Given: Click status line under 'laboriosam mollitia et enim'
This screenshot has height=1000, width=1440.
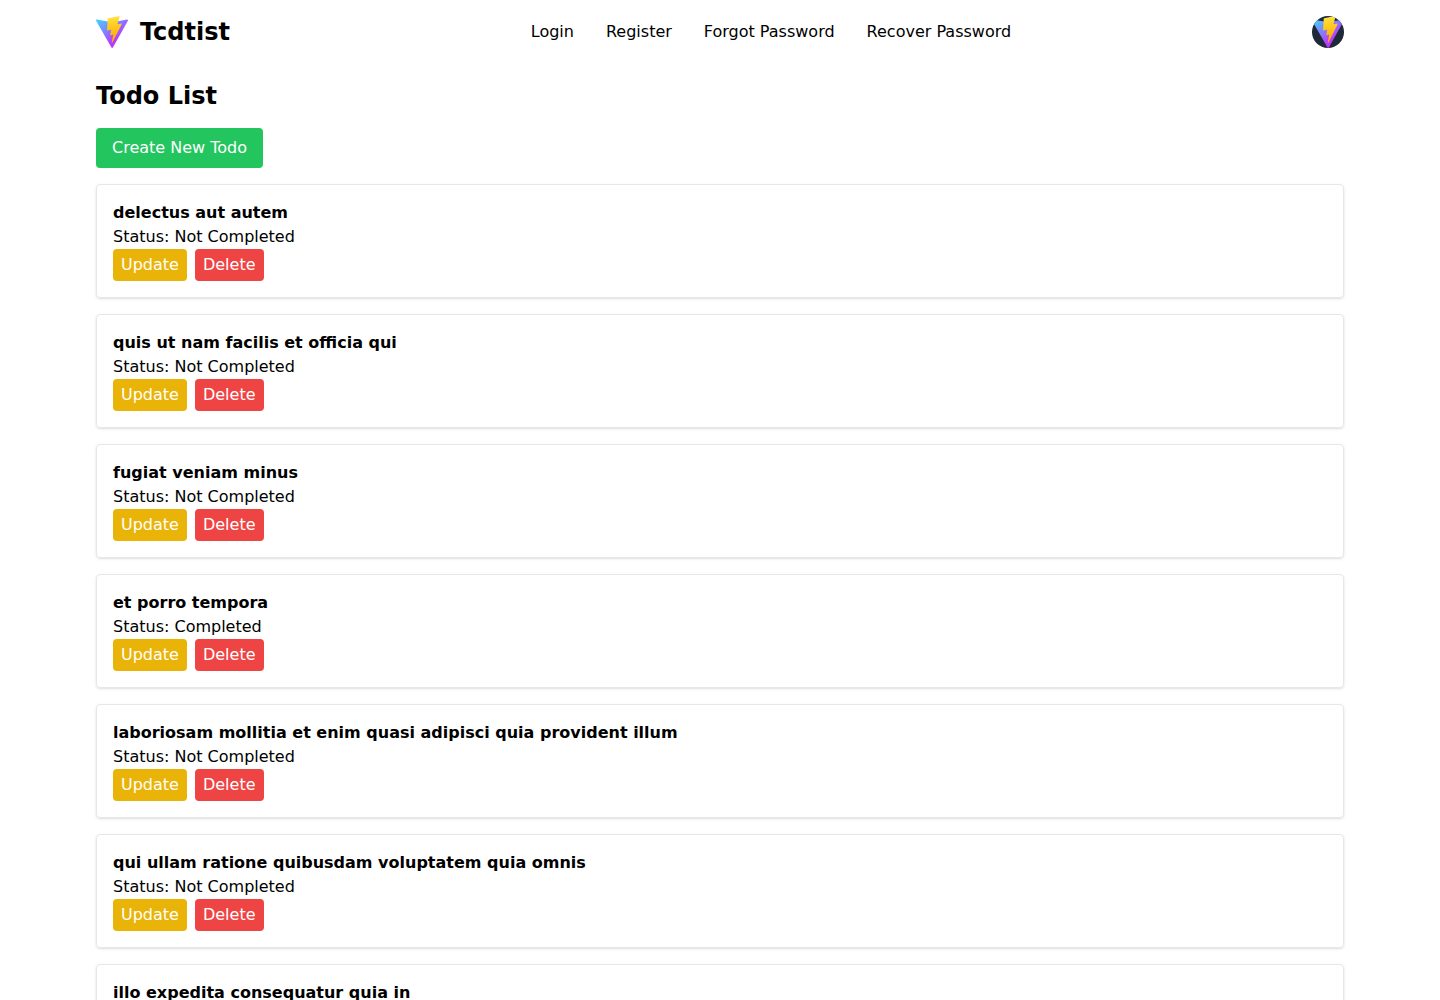Looking at the screenshot, I should point(204,756).
